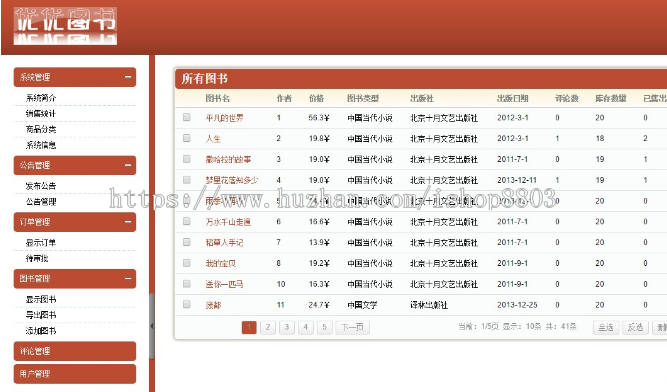Go to page 3
This screenshot has width=667, height=392.
click(x=287, y=327)
